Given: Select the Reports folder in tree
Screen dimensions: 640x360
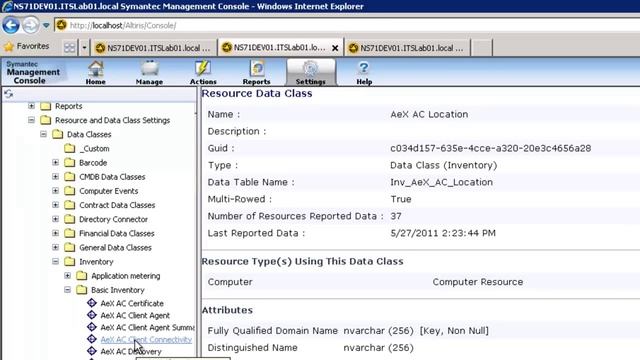Looking at the screenshot, I should [x=69, y=106].
